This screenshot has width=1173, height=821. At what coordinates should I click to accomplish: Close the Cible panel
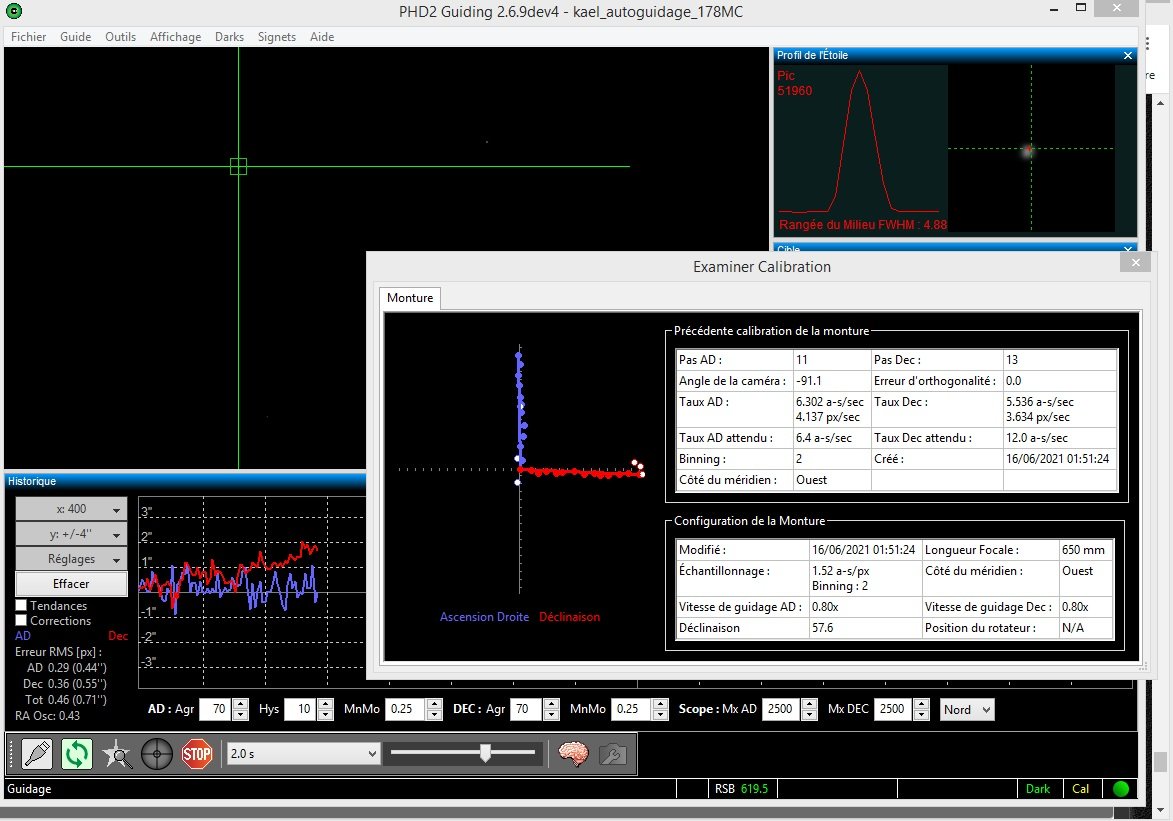(x=1128, y=249)
